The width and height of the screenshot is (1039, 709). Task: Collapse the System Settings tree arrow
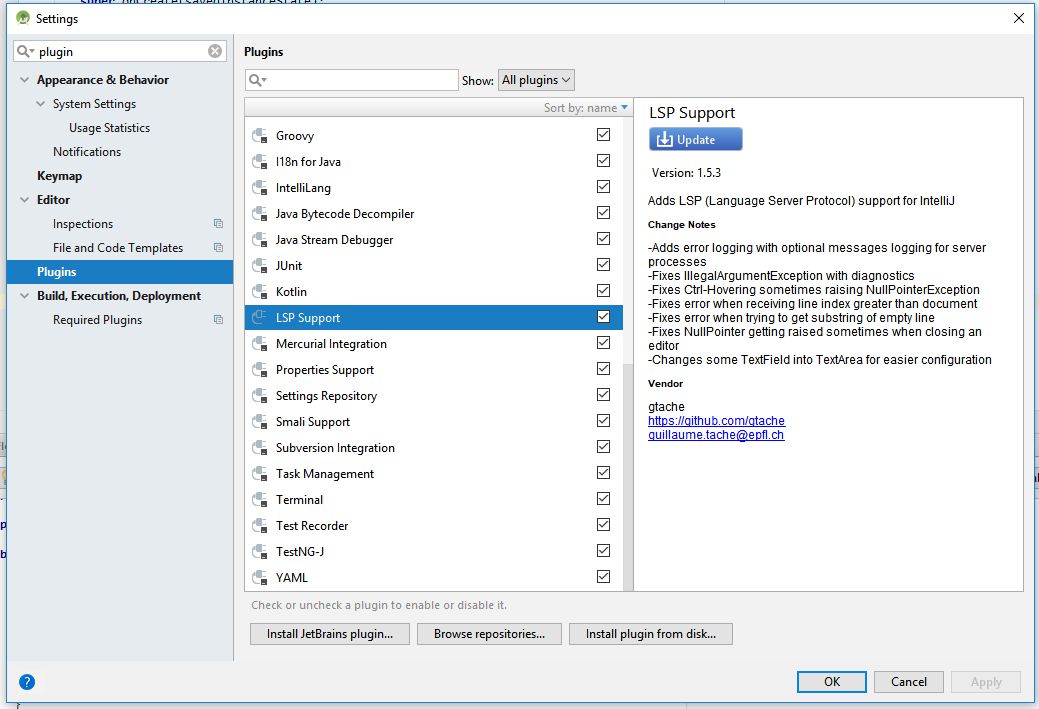[x=40, y=104]
